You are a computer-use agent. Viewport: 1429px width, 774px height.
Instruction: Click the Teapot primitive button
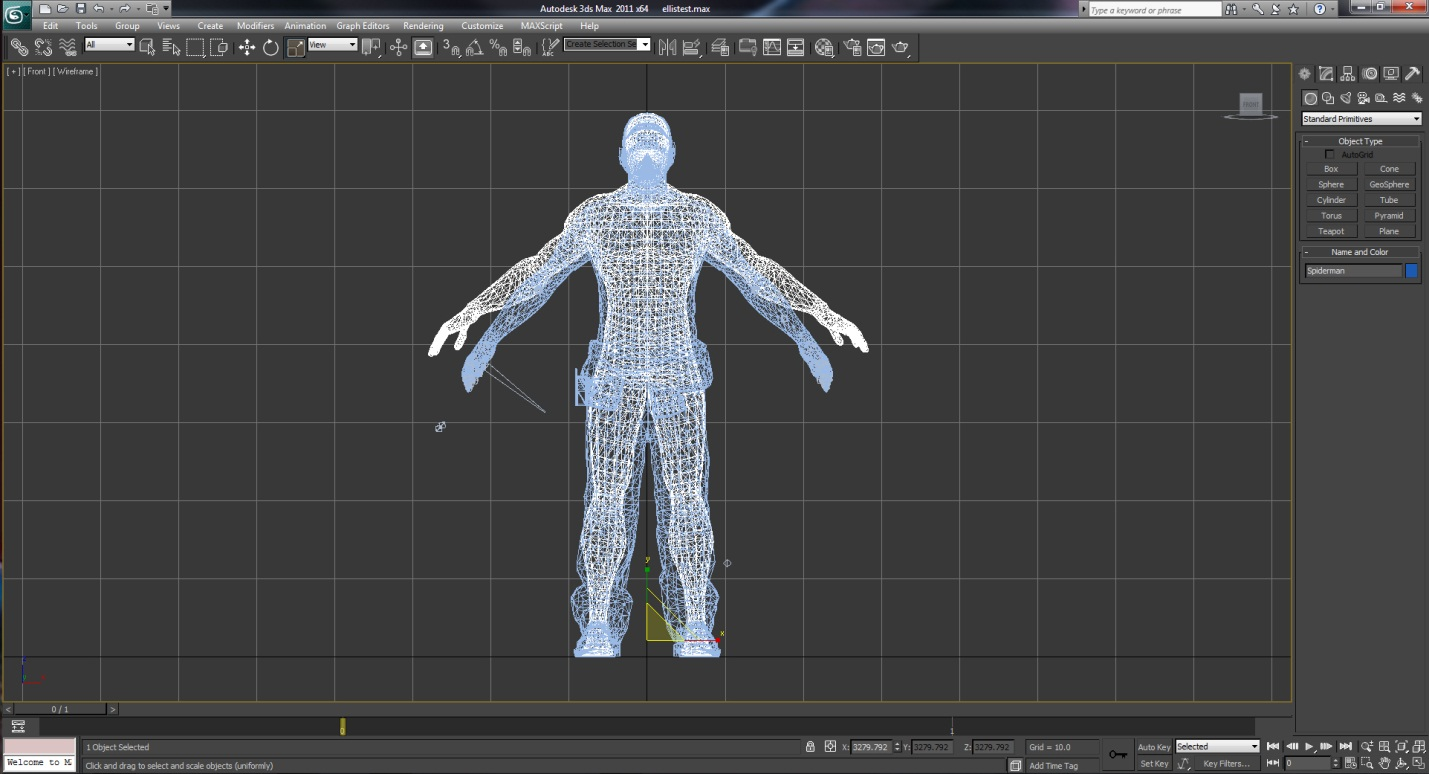click(1331, 231)
